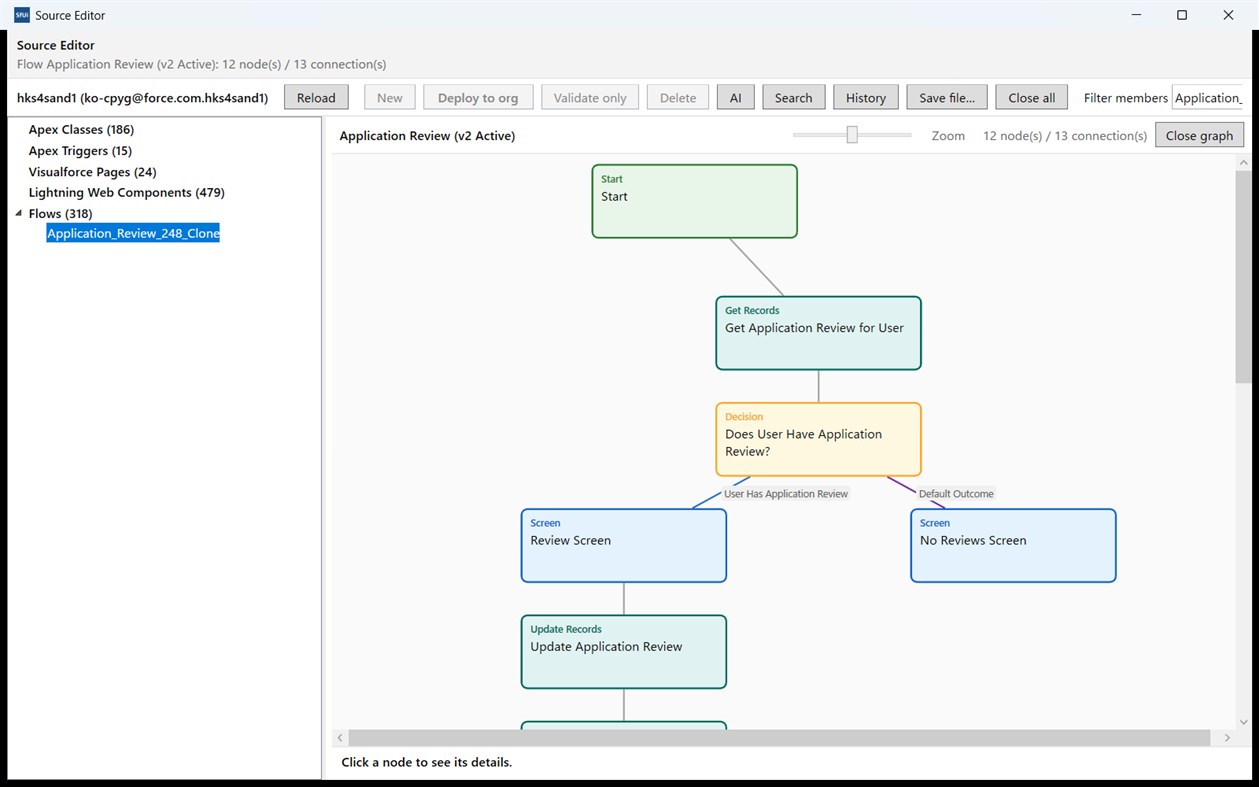Click the Filter members input field
1259x787 pixels.
[1208, 97]
